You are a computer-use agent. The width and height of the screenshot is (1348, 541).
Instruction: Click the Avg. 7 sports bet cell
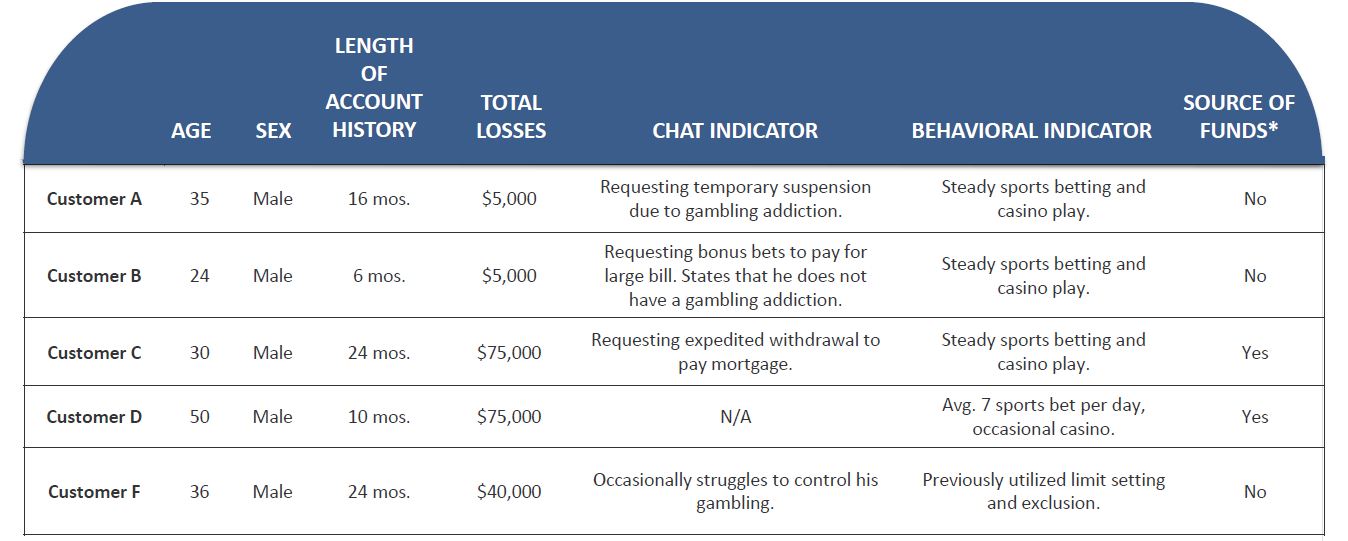pyautogui.click(x=1043, y=417)
